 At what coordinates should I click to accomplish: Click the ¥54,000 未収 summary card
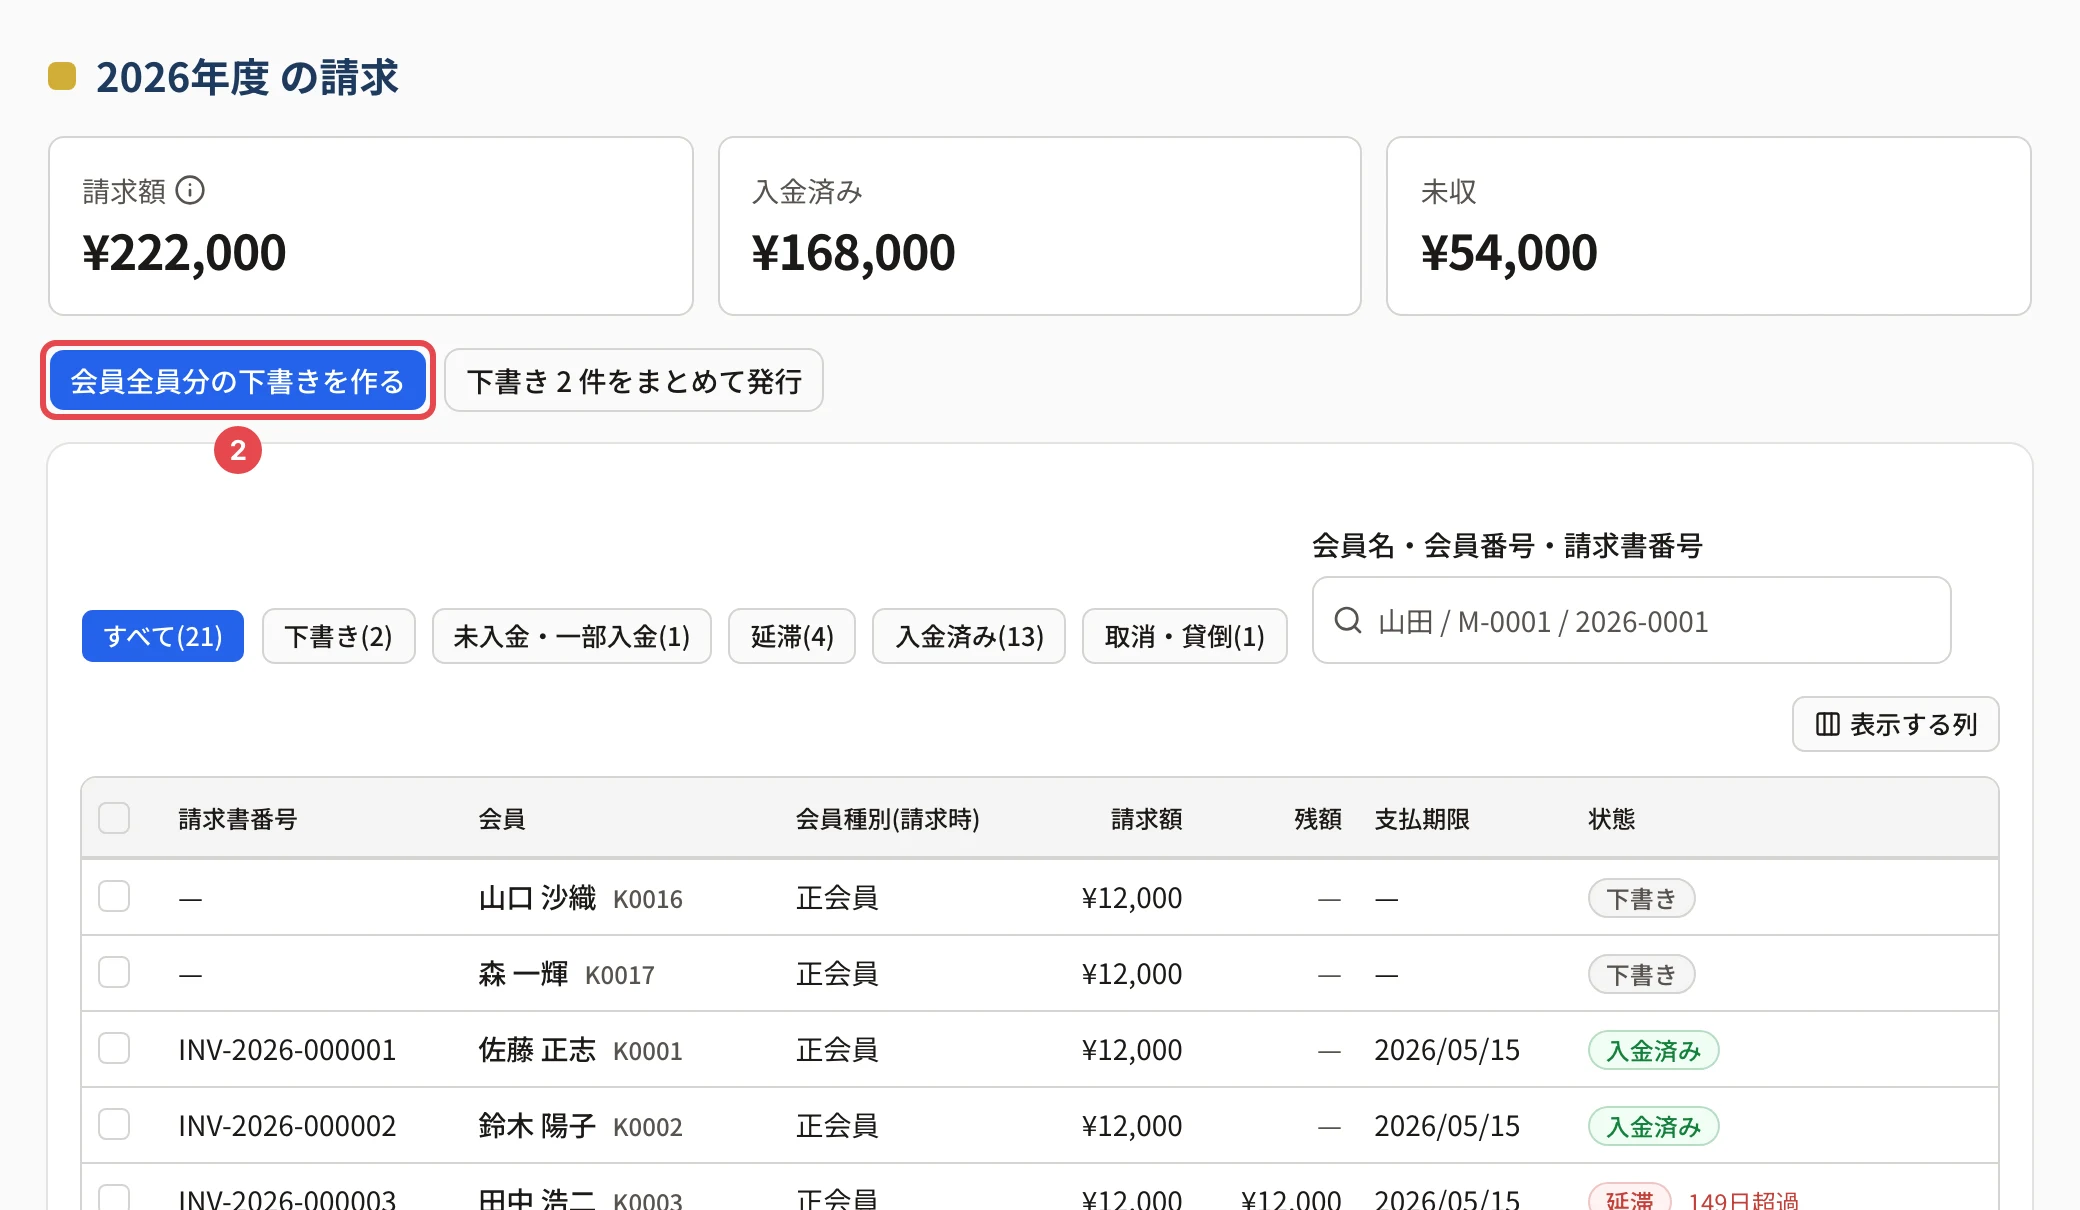coord(1709,226)
